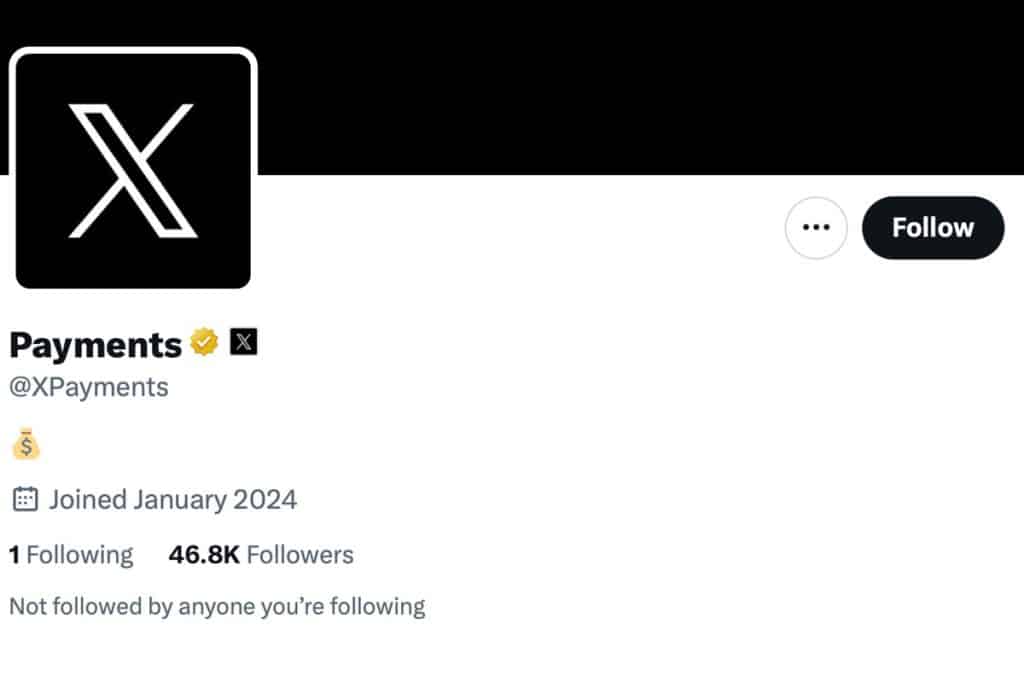This screenshot has width=1024, height=683.
Task: Open the 1 Following list
Action: (x=71, y=554)
